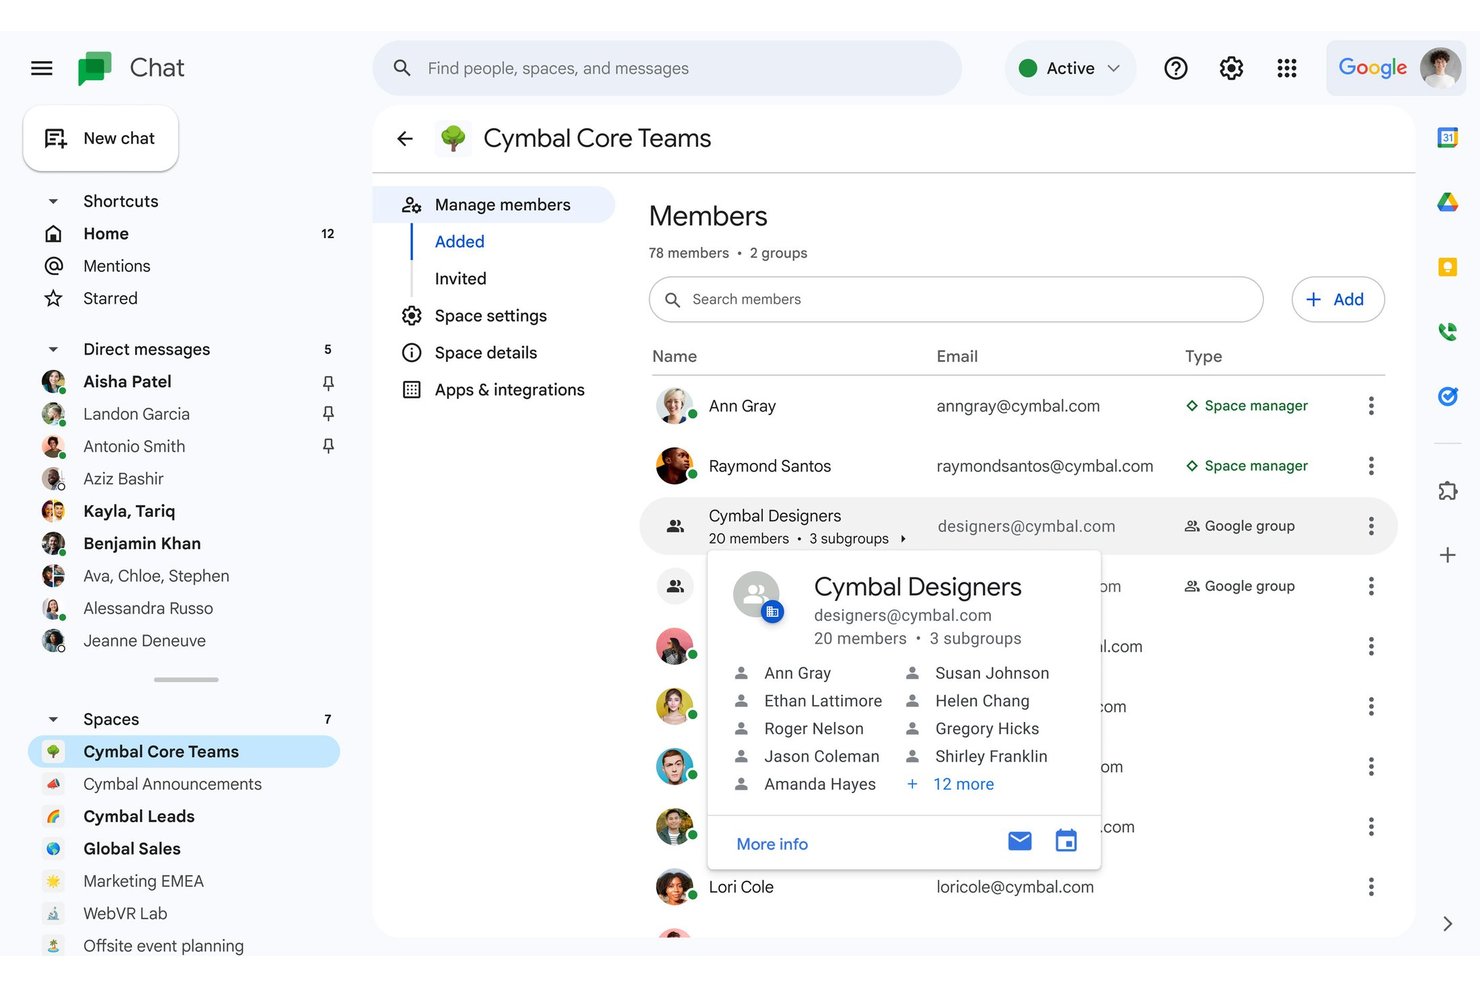Switch to the Invited tab
This screenshot has width=1480, height=987.
coord(460,279)
